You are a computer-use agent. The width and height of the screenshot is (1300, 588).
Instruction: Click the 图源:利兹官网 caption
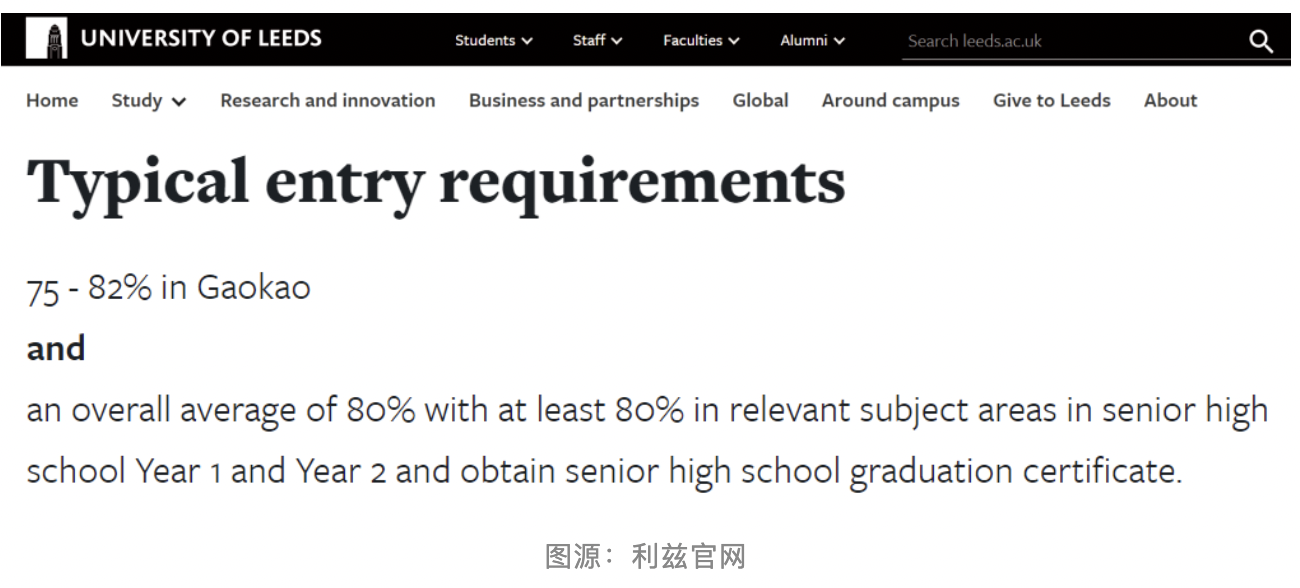645,556
